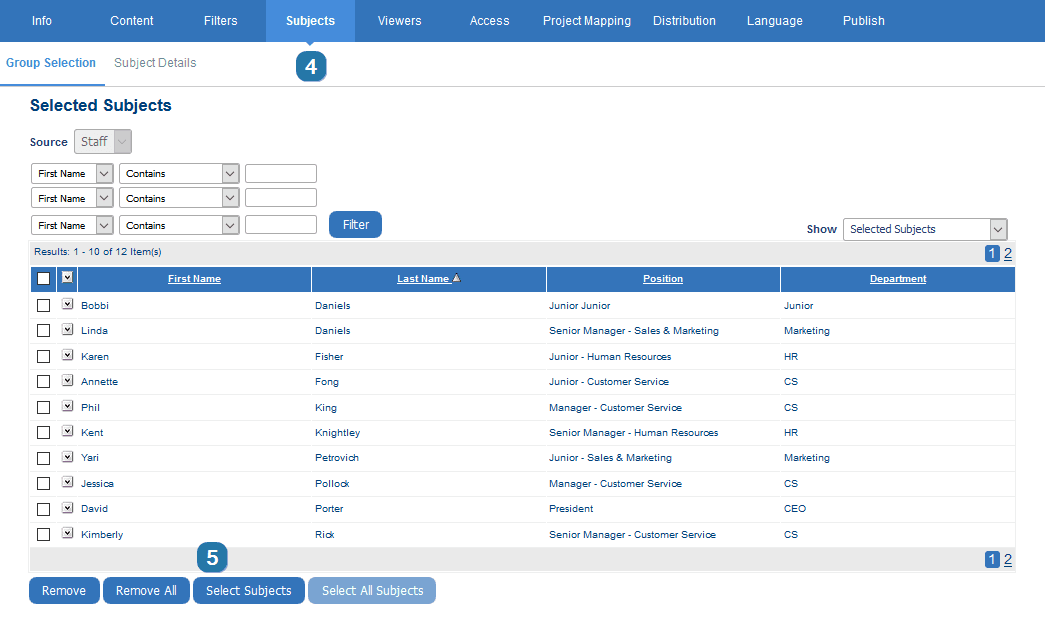Open the first First Name filter dropdown
The width and height of the screenshot is (1045, 617).
(71, 173)
